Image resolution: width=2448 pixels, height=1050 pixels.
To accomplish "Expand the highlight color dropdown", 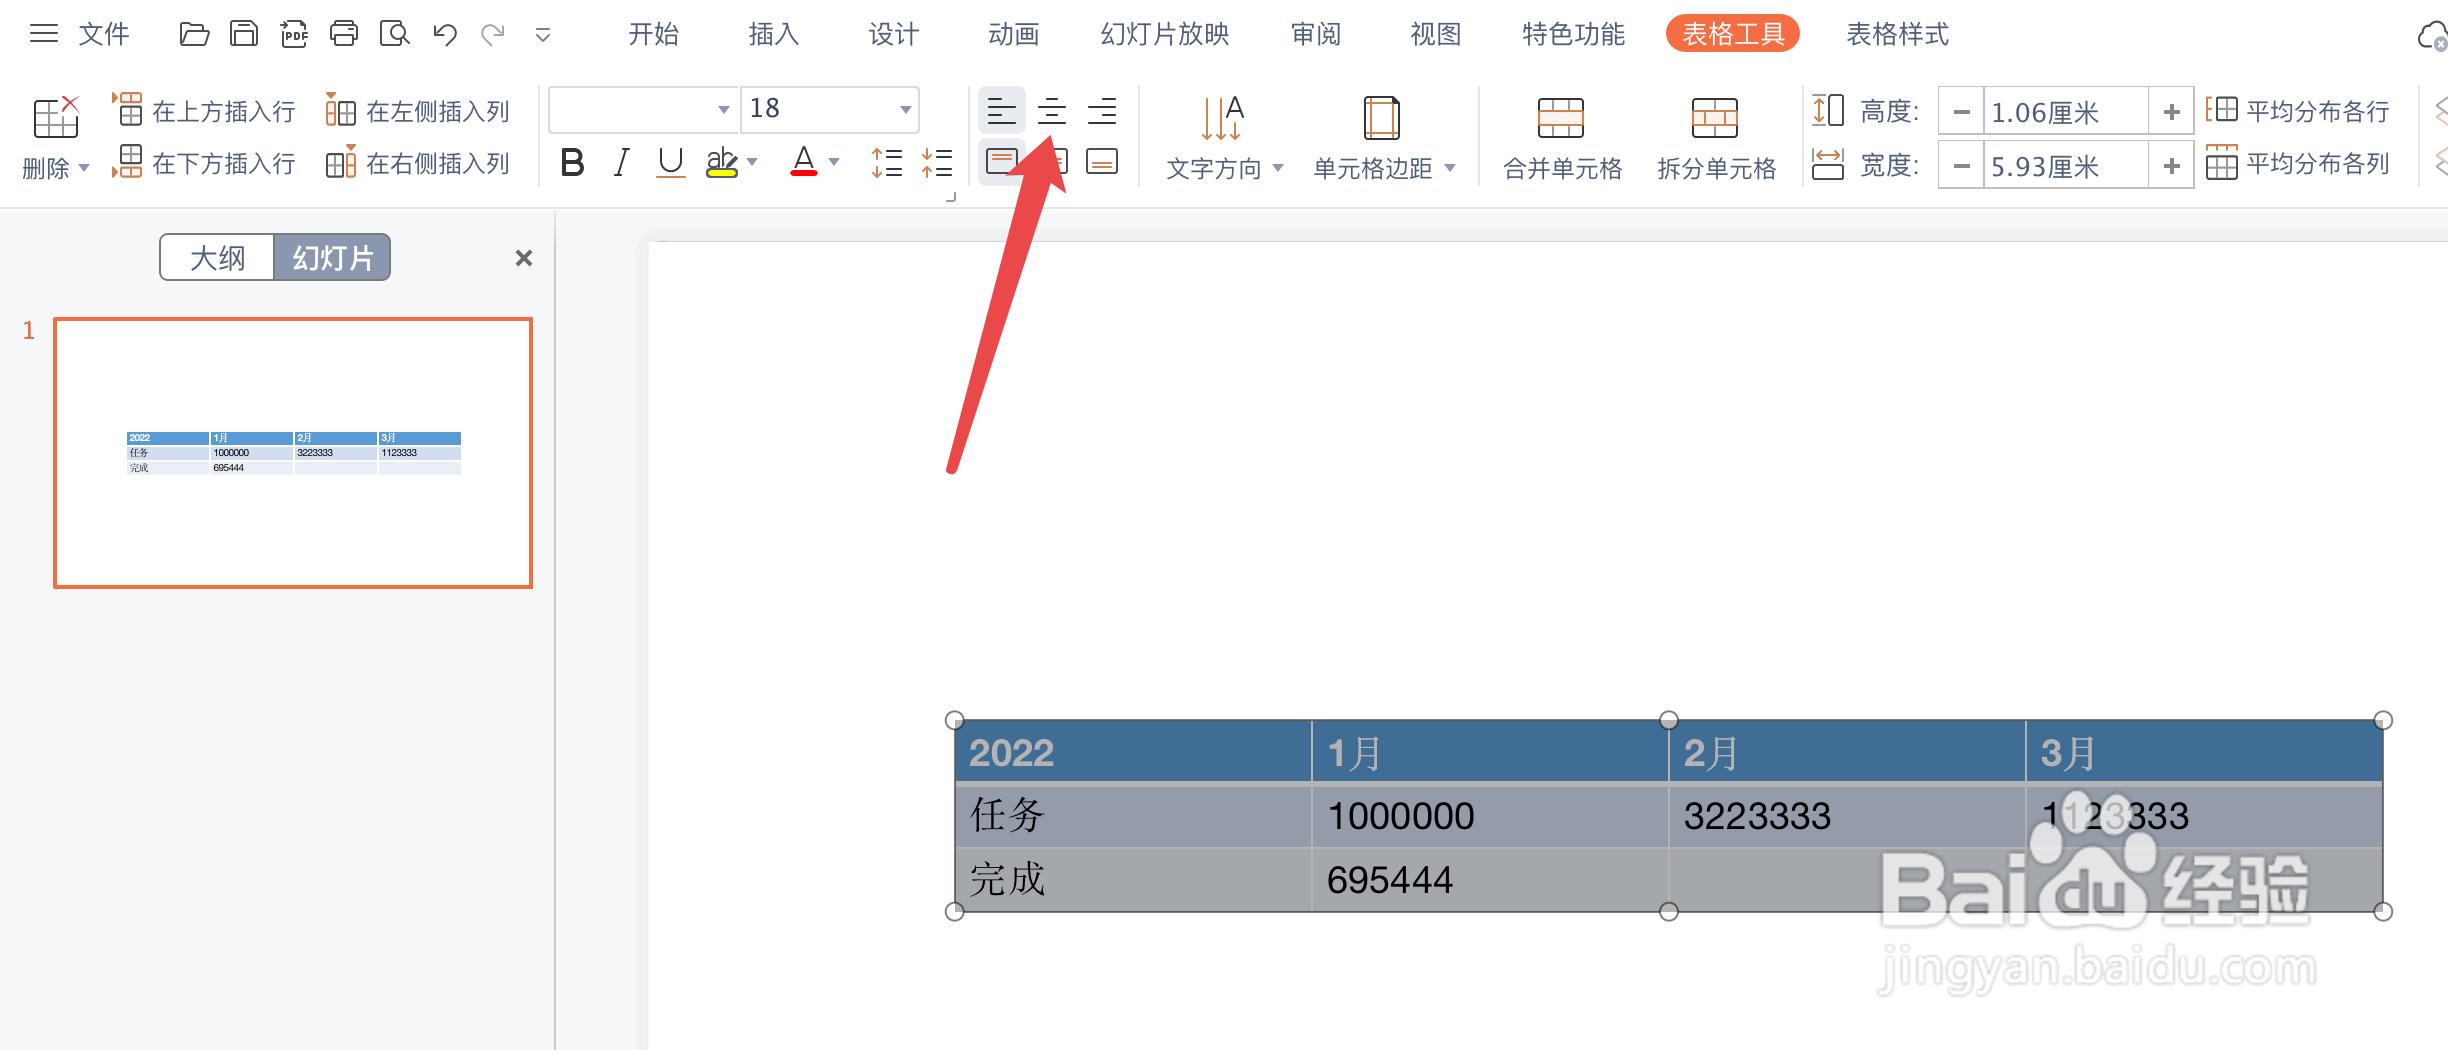I will 753,162.
